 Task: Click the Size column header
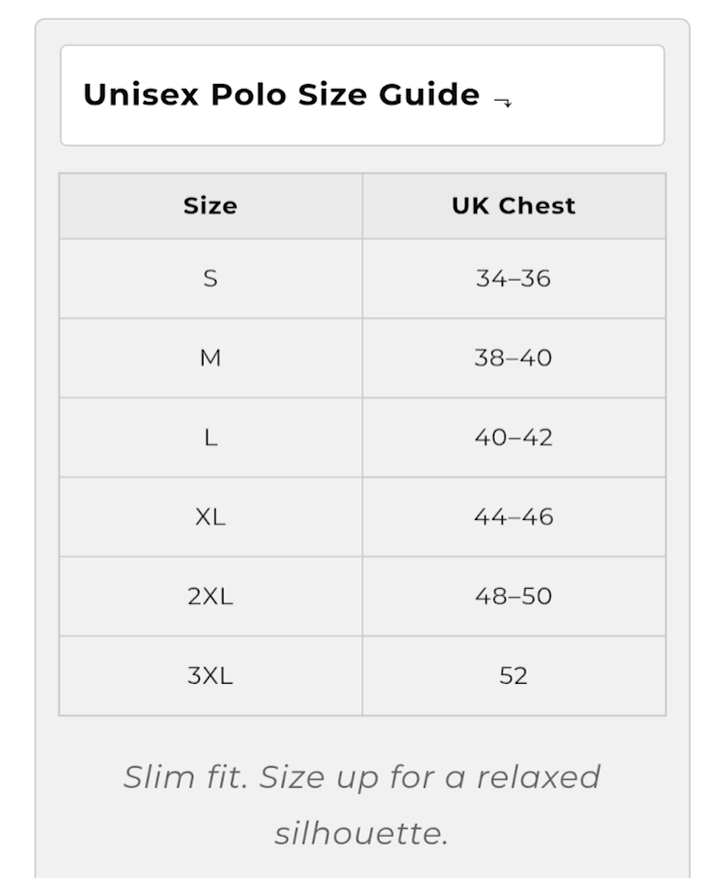[x=210, y=206]
